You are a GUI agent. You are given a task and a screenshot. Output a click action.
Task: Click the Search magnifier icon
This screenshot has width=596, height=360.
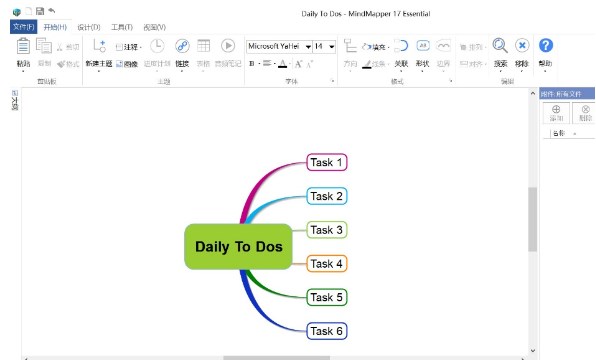coord(500,46)
